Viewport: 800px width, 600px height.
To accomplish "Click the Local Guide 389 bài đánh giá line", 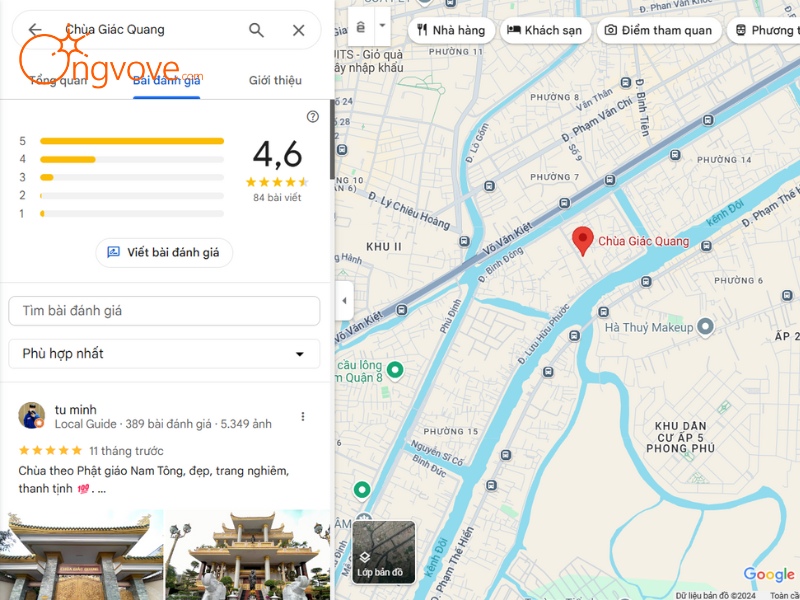I will (163, 424).
